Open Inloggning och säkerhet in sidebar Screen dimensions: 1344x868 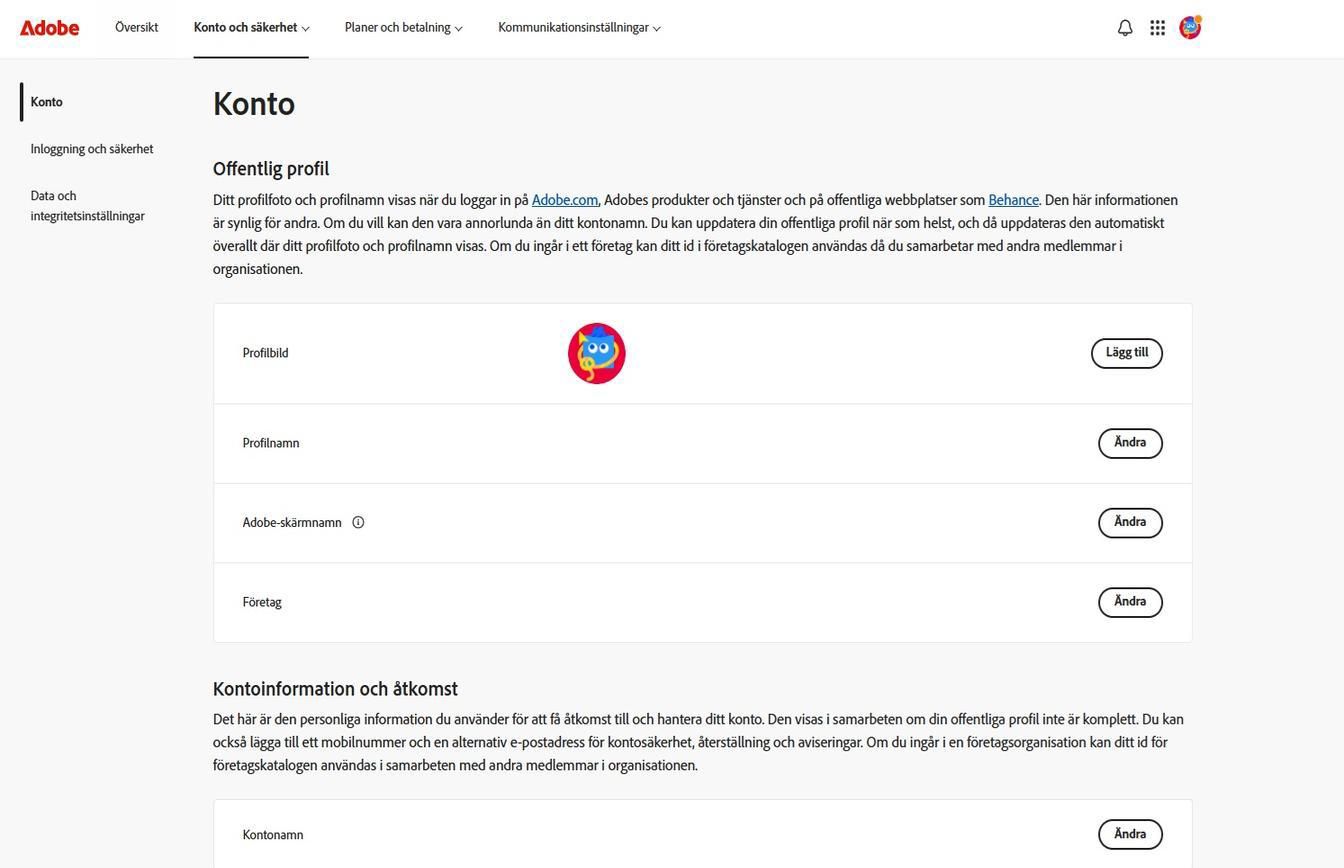(x=92, y=149)
